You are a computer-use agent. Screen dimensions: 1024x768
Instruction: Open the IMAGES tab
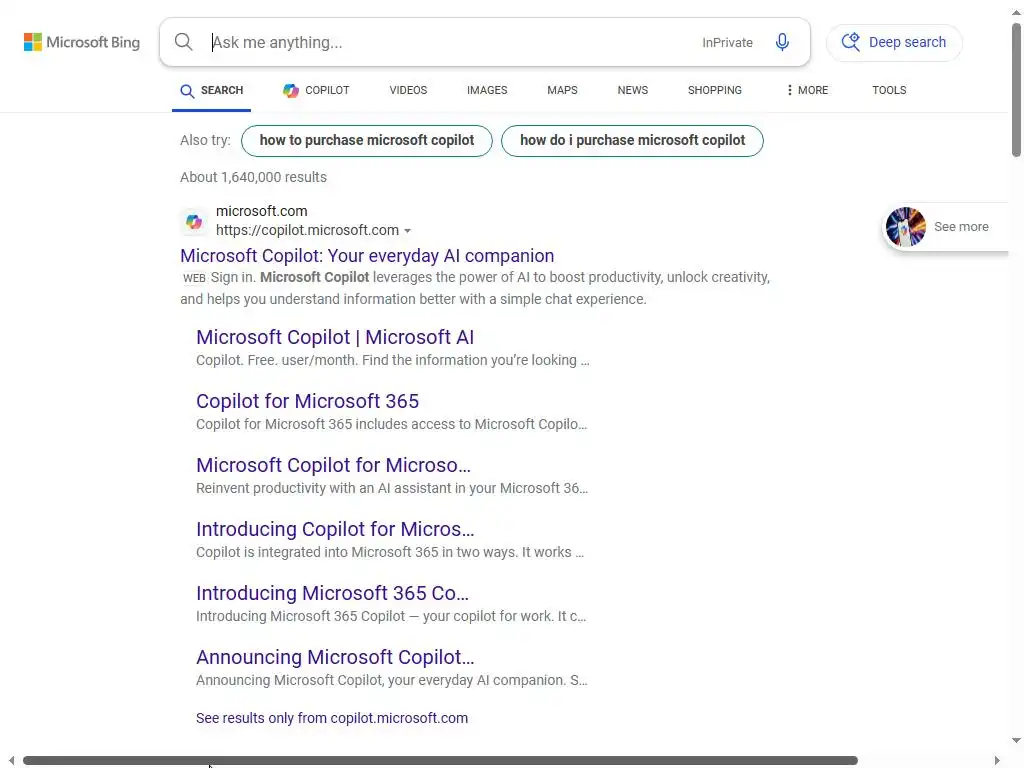click(487, 90)
